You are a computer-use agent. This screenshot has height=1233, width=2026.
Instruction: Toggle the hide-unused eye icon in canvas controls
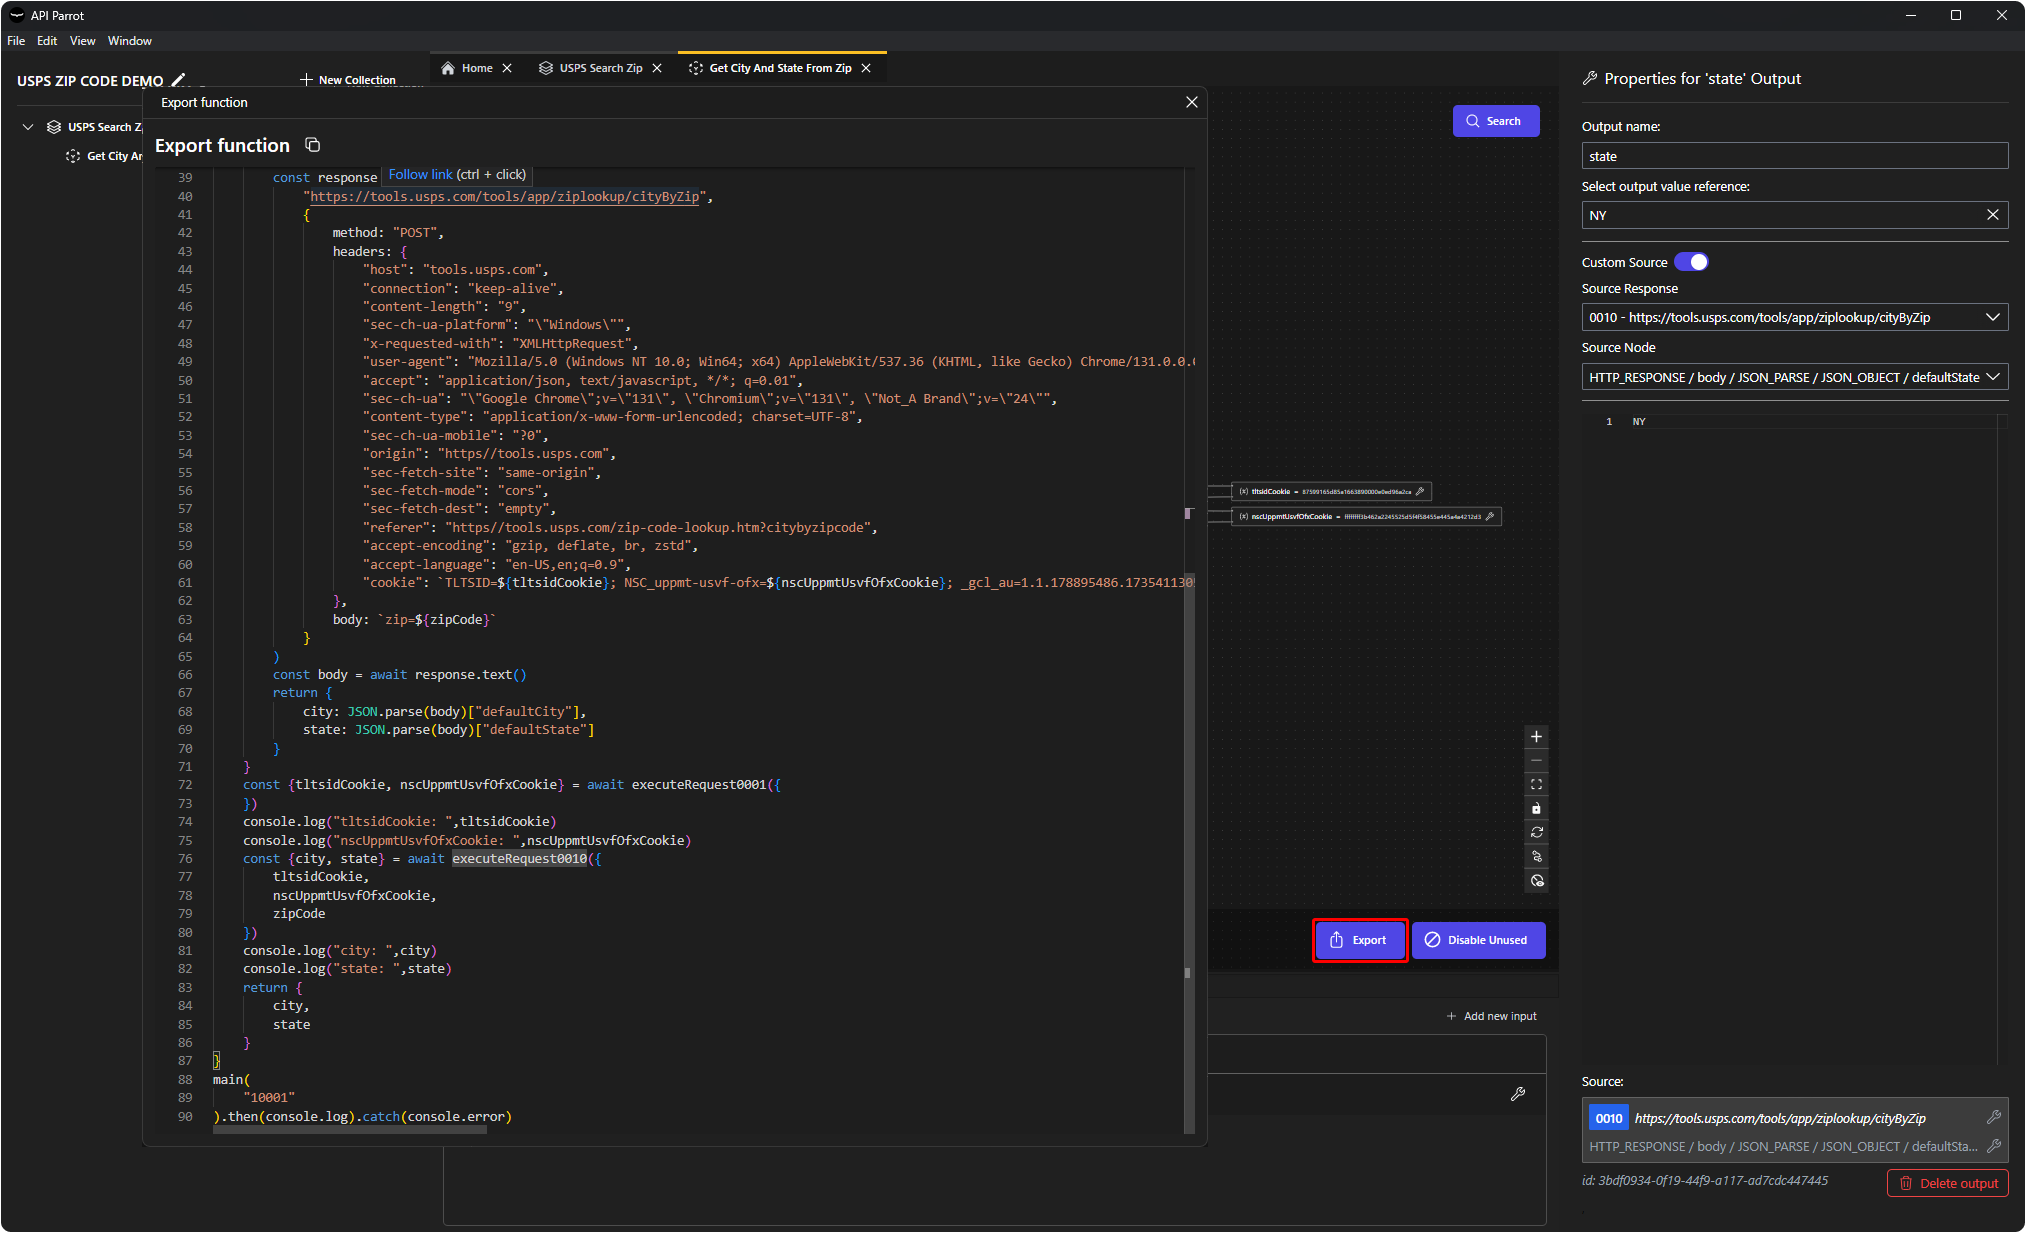point(1536,881)
